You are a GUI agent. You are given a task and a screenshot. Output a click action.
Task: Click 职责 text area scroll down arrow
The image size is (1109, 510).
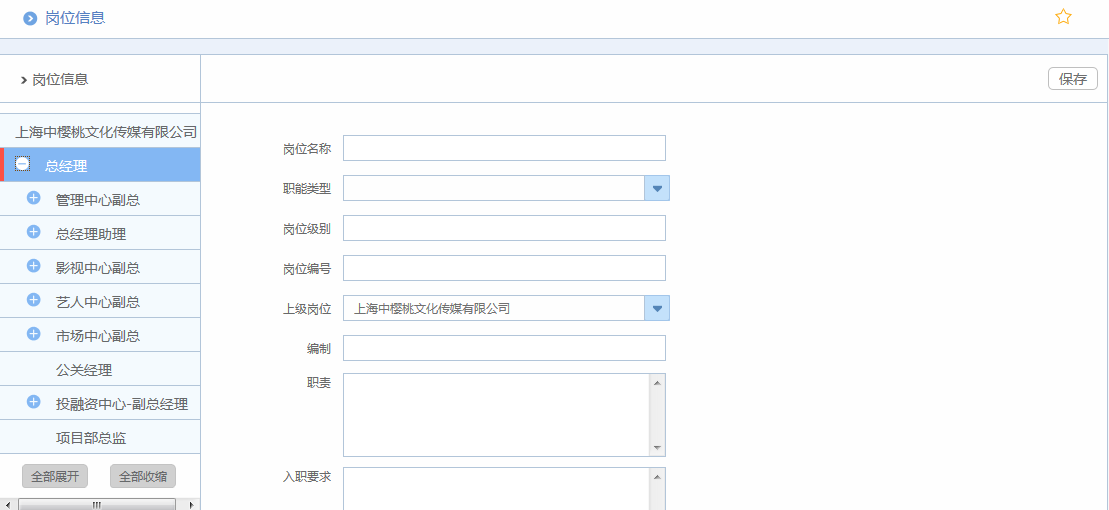pyautogui.click(x=657, y=448)
